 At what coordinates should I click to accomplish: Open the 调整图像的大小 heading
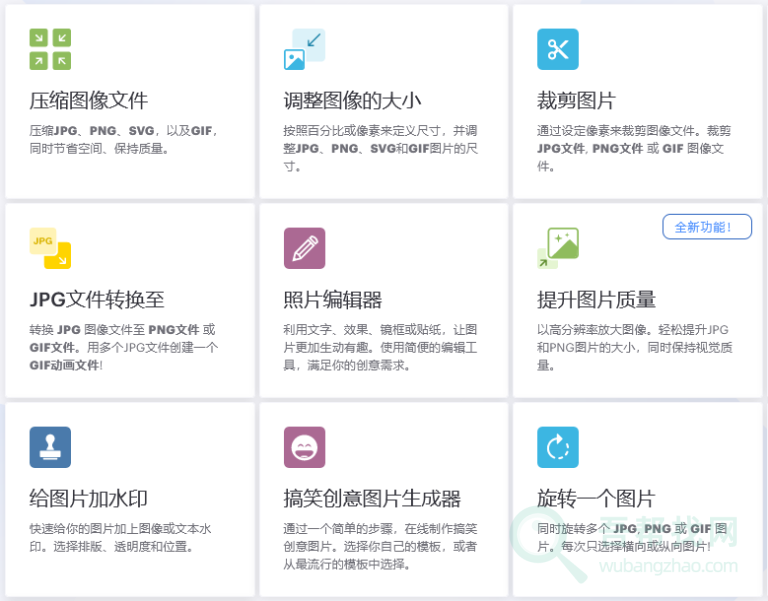(352, 101)
